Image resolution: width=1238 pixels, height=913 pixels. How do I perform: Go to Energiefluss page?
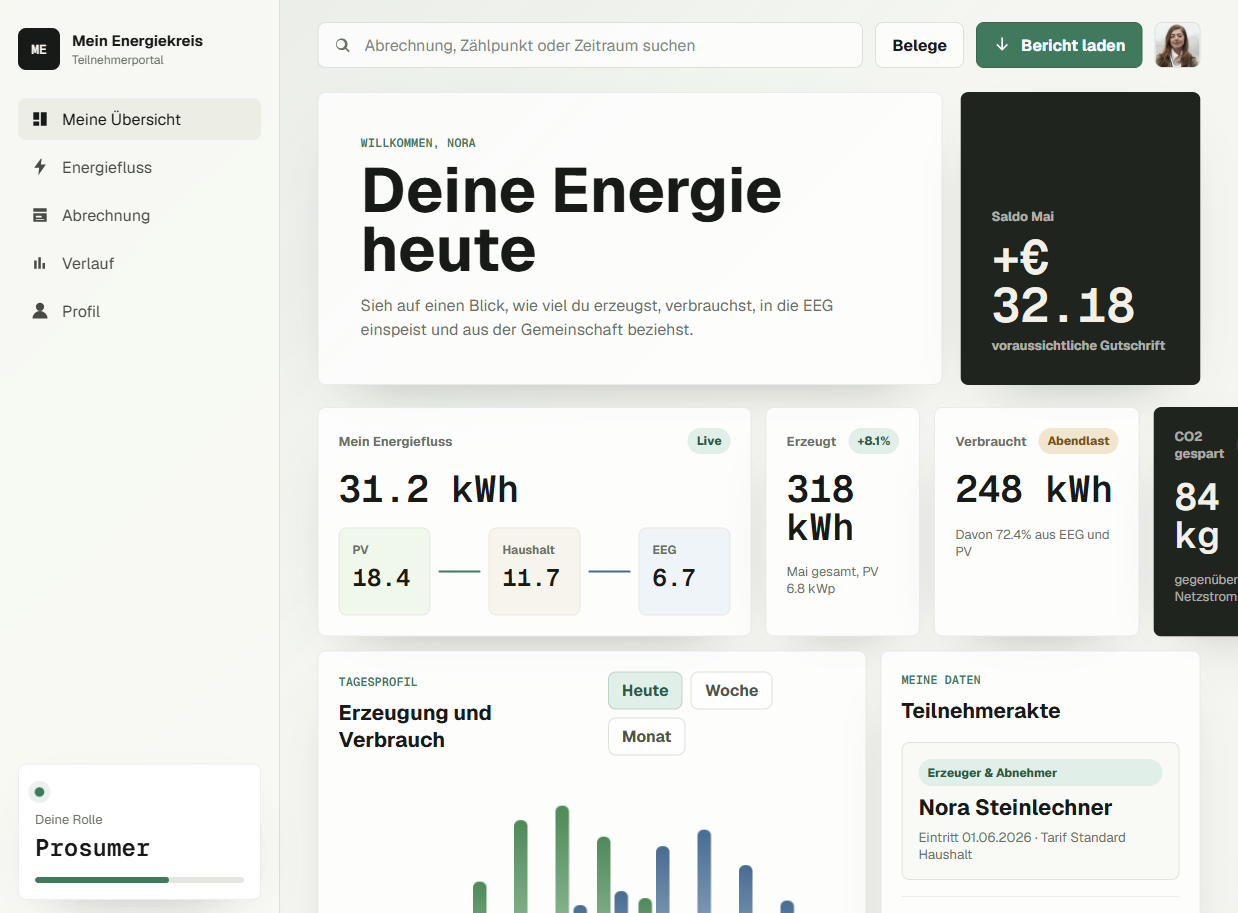(139, 167)
